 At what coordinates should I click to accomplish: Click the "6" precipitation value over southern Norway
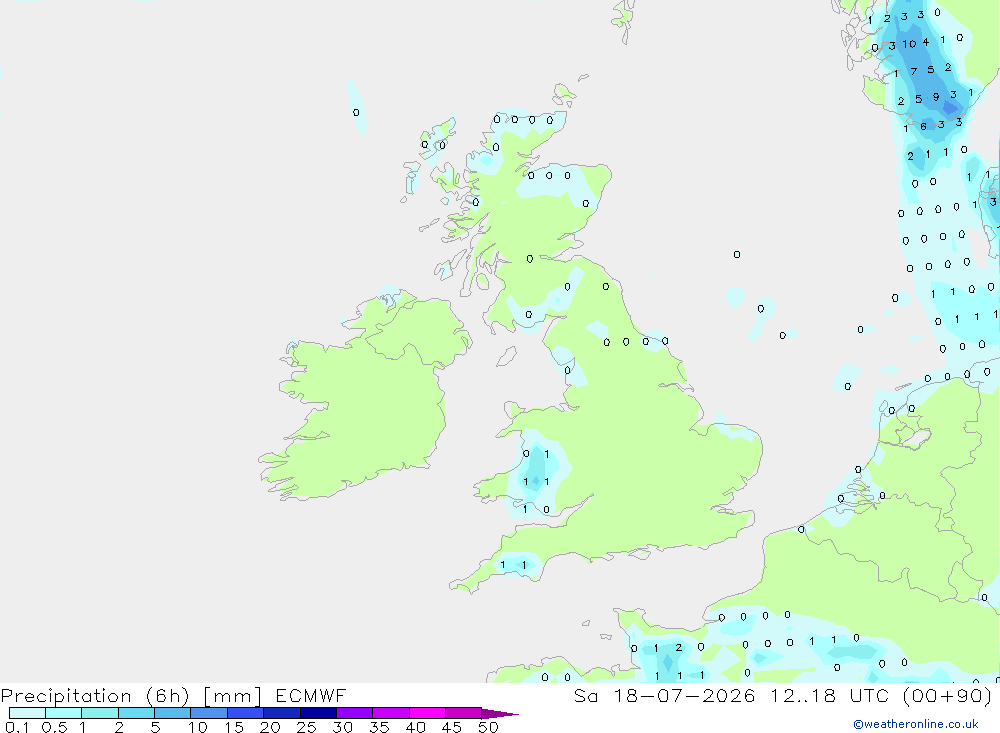[x=923, y=126]
